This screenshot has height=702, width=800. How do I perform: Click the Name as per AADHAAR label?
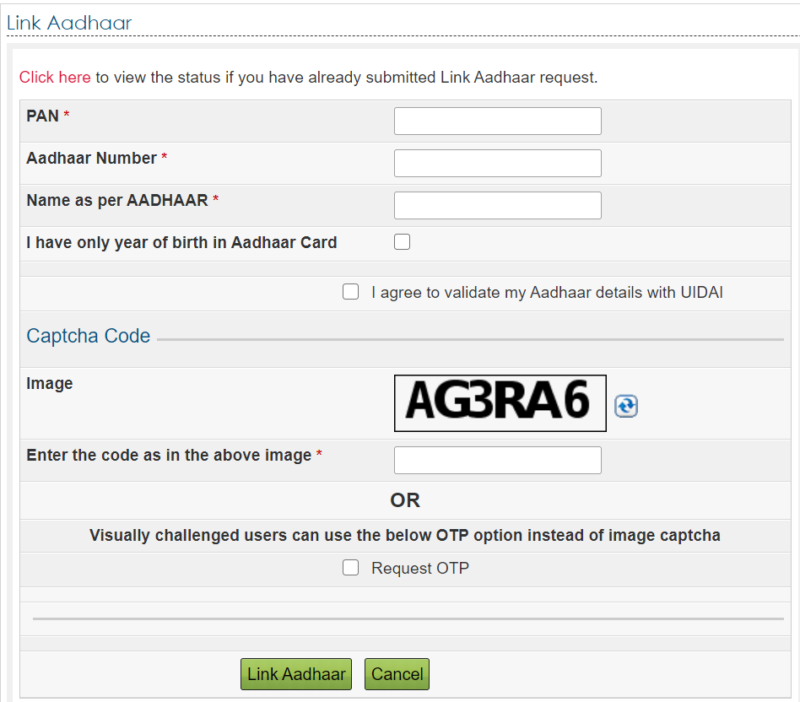pyautogui.click(x=117, y=200)
